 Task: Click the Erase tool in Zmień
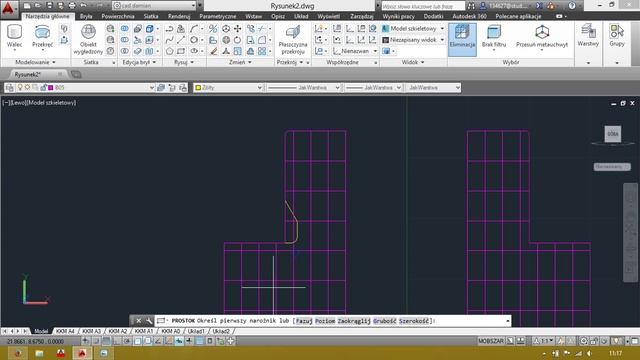click(213, 51)
